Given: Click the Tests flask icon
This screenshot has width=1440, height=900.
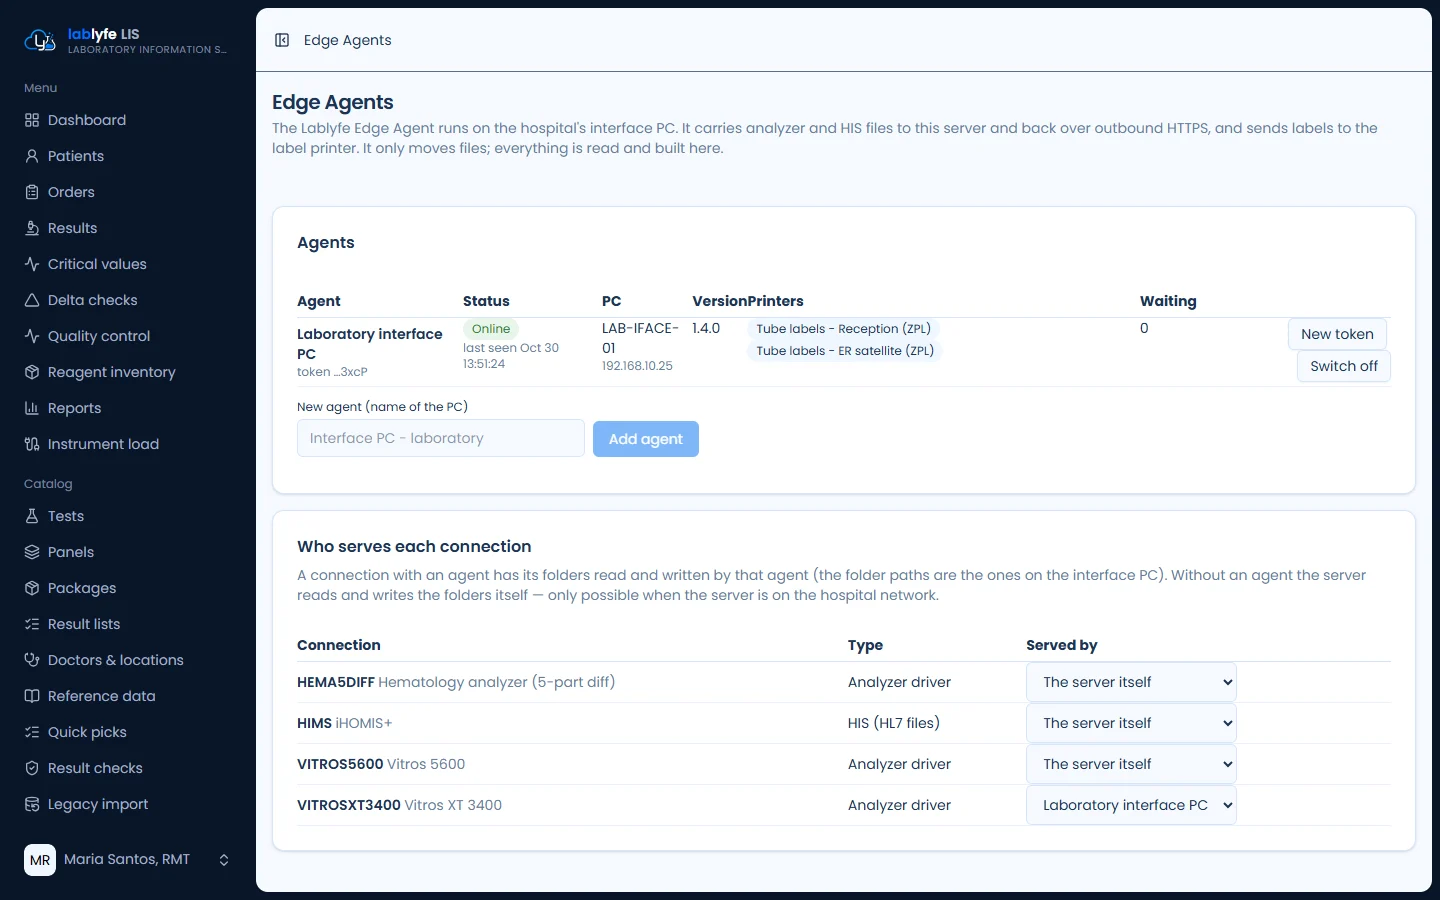Looking at the screenshot, I should coord(32,516).
